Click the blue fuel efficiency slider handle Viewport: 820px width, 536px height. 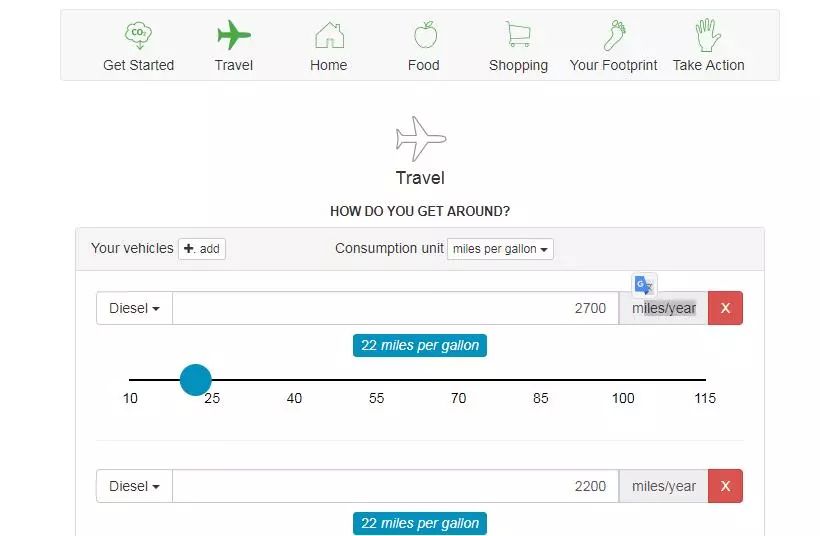point(196,380)
